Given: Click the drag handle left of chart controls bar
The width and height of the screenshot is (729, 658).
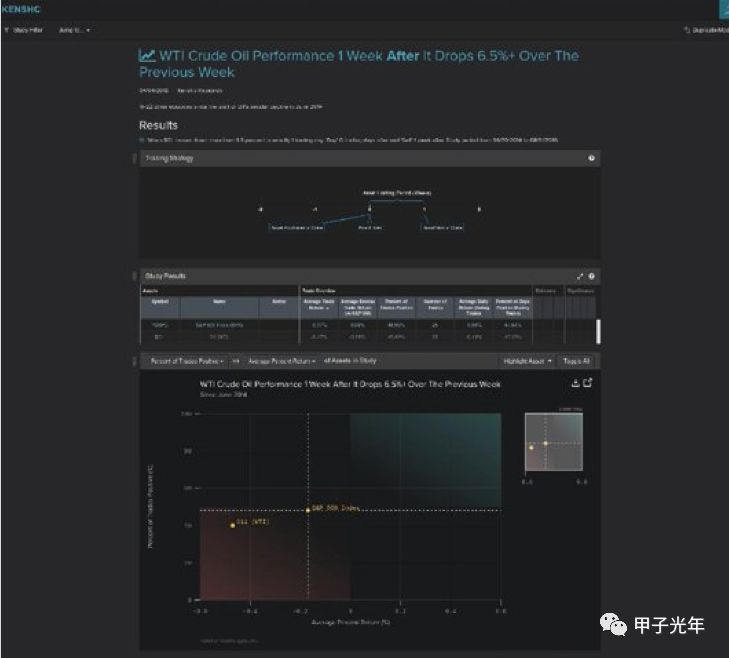Looking at the screenshot, I should coord(134,361).
